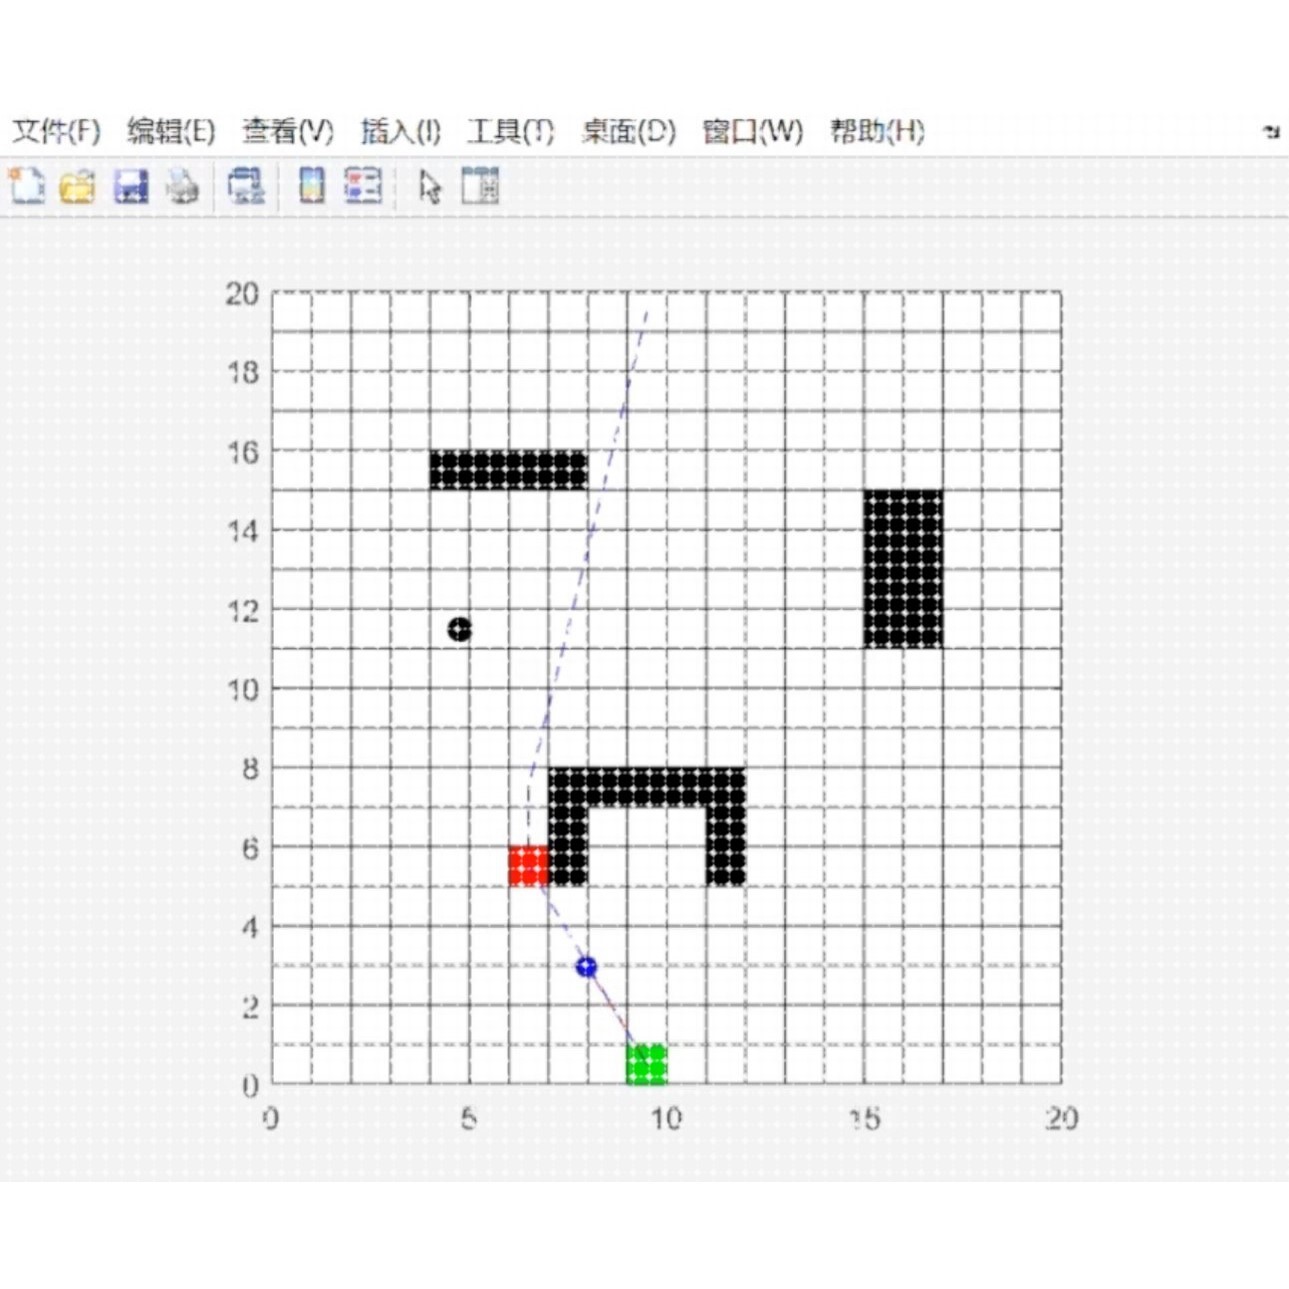Open the 查看(V) menu
This screenshot has width=1289, height=1289.
point(288,131)
